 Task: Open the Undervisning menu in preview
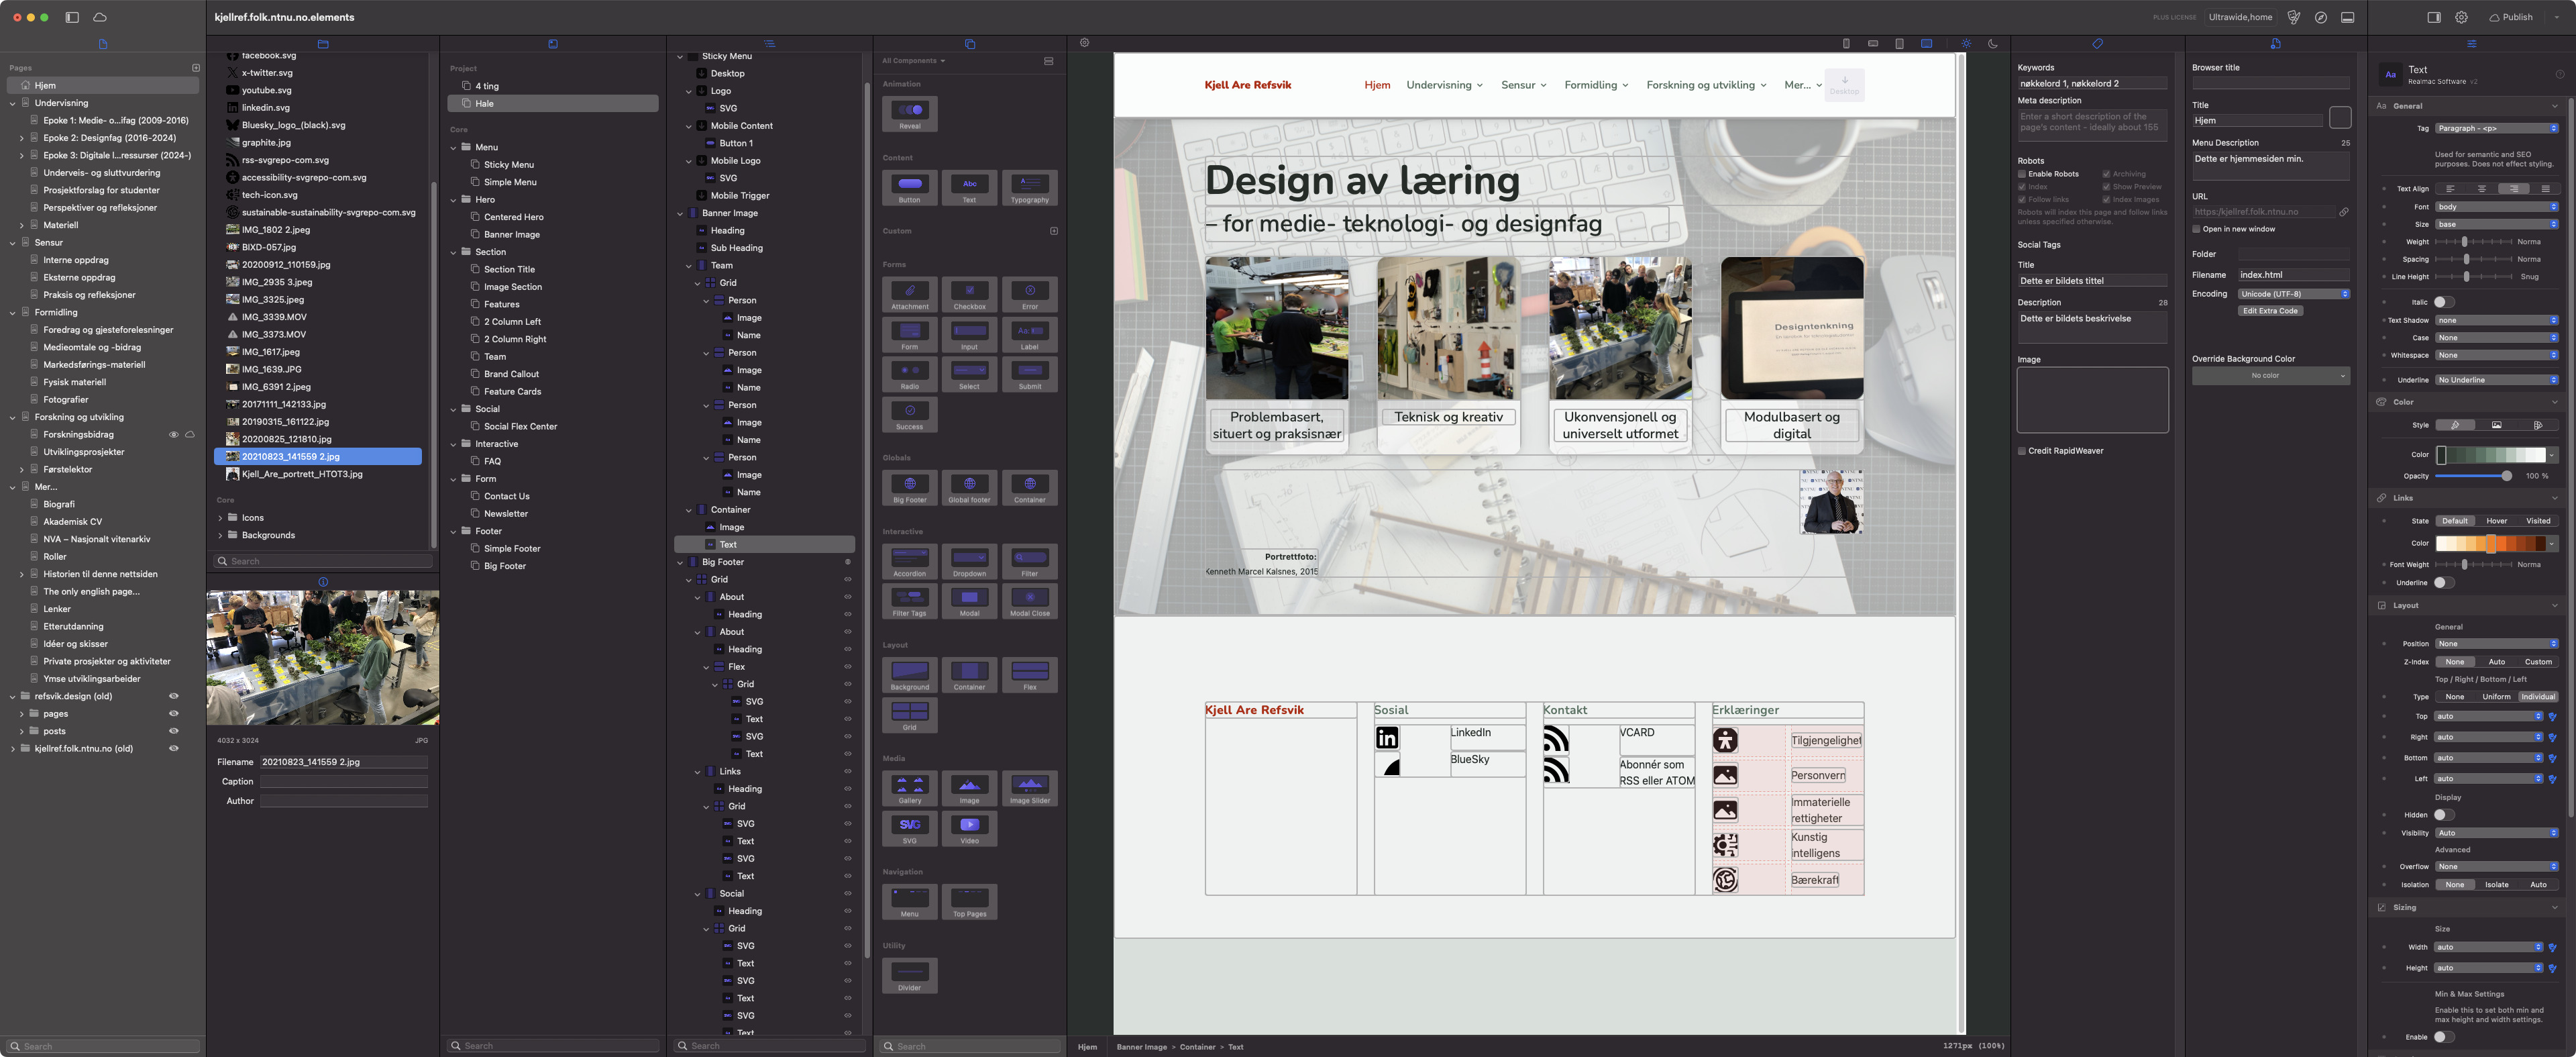(1444, 85)
